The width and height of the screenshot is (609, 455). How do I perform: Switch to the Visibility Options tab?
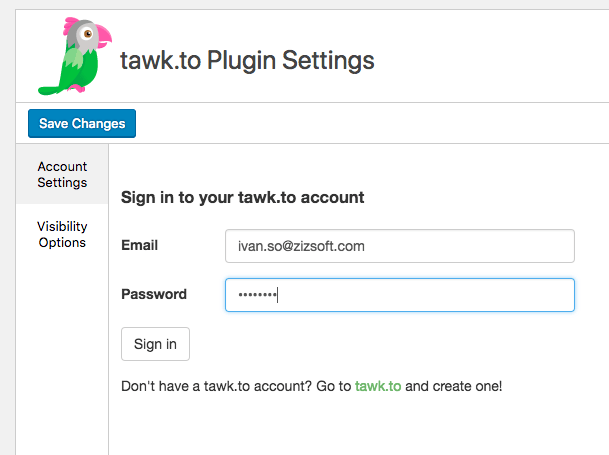tap(62, 234)
